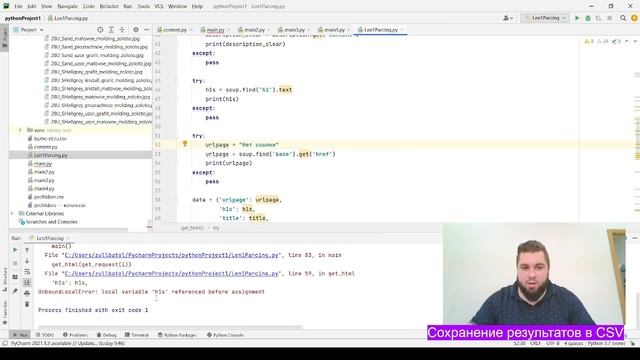The image size is (640, 360).
Task: Open the Tools menu
Action: click(x=143, y=6)
